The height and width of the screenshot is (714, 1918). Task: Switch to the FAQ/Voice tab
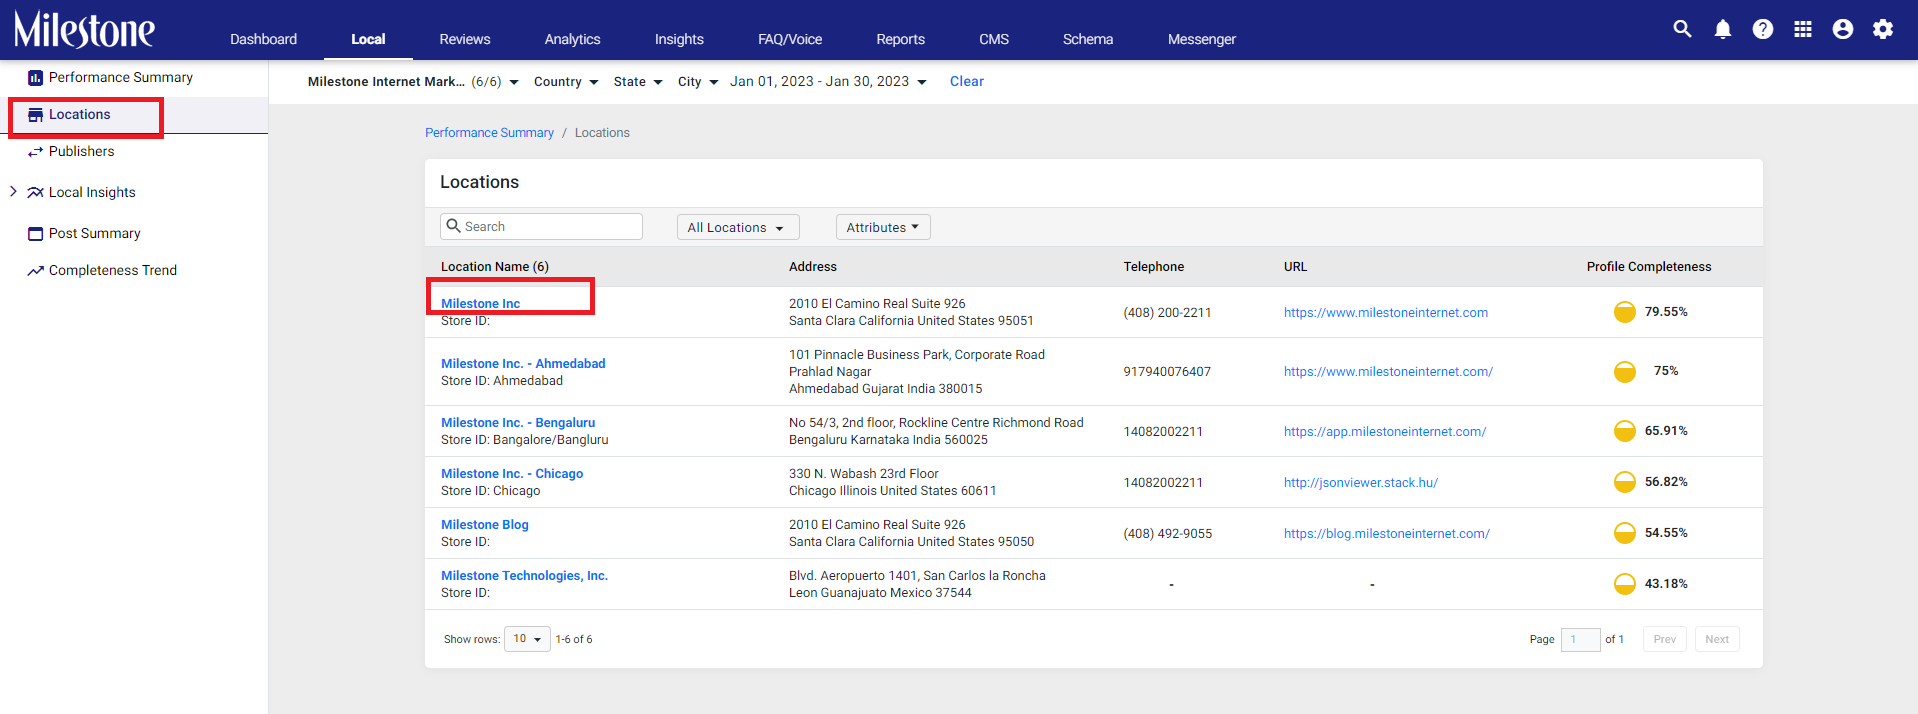pyautogui.click(x=790, y=39)
